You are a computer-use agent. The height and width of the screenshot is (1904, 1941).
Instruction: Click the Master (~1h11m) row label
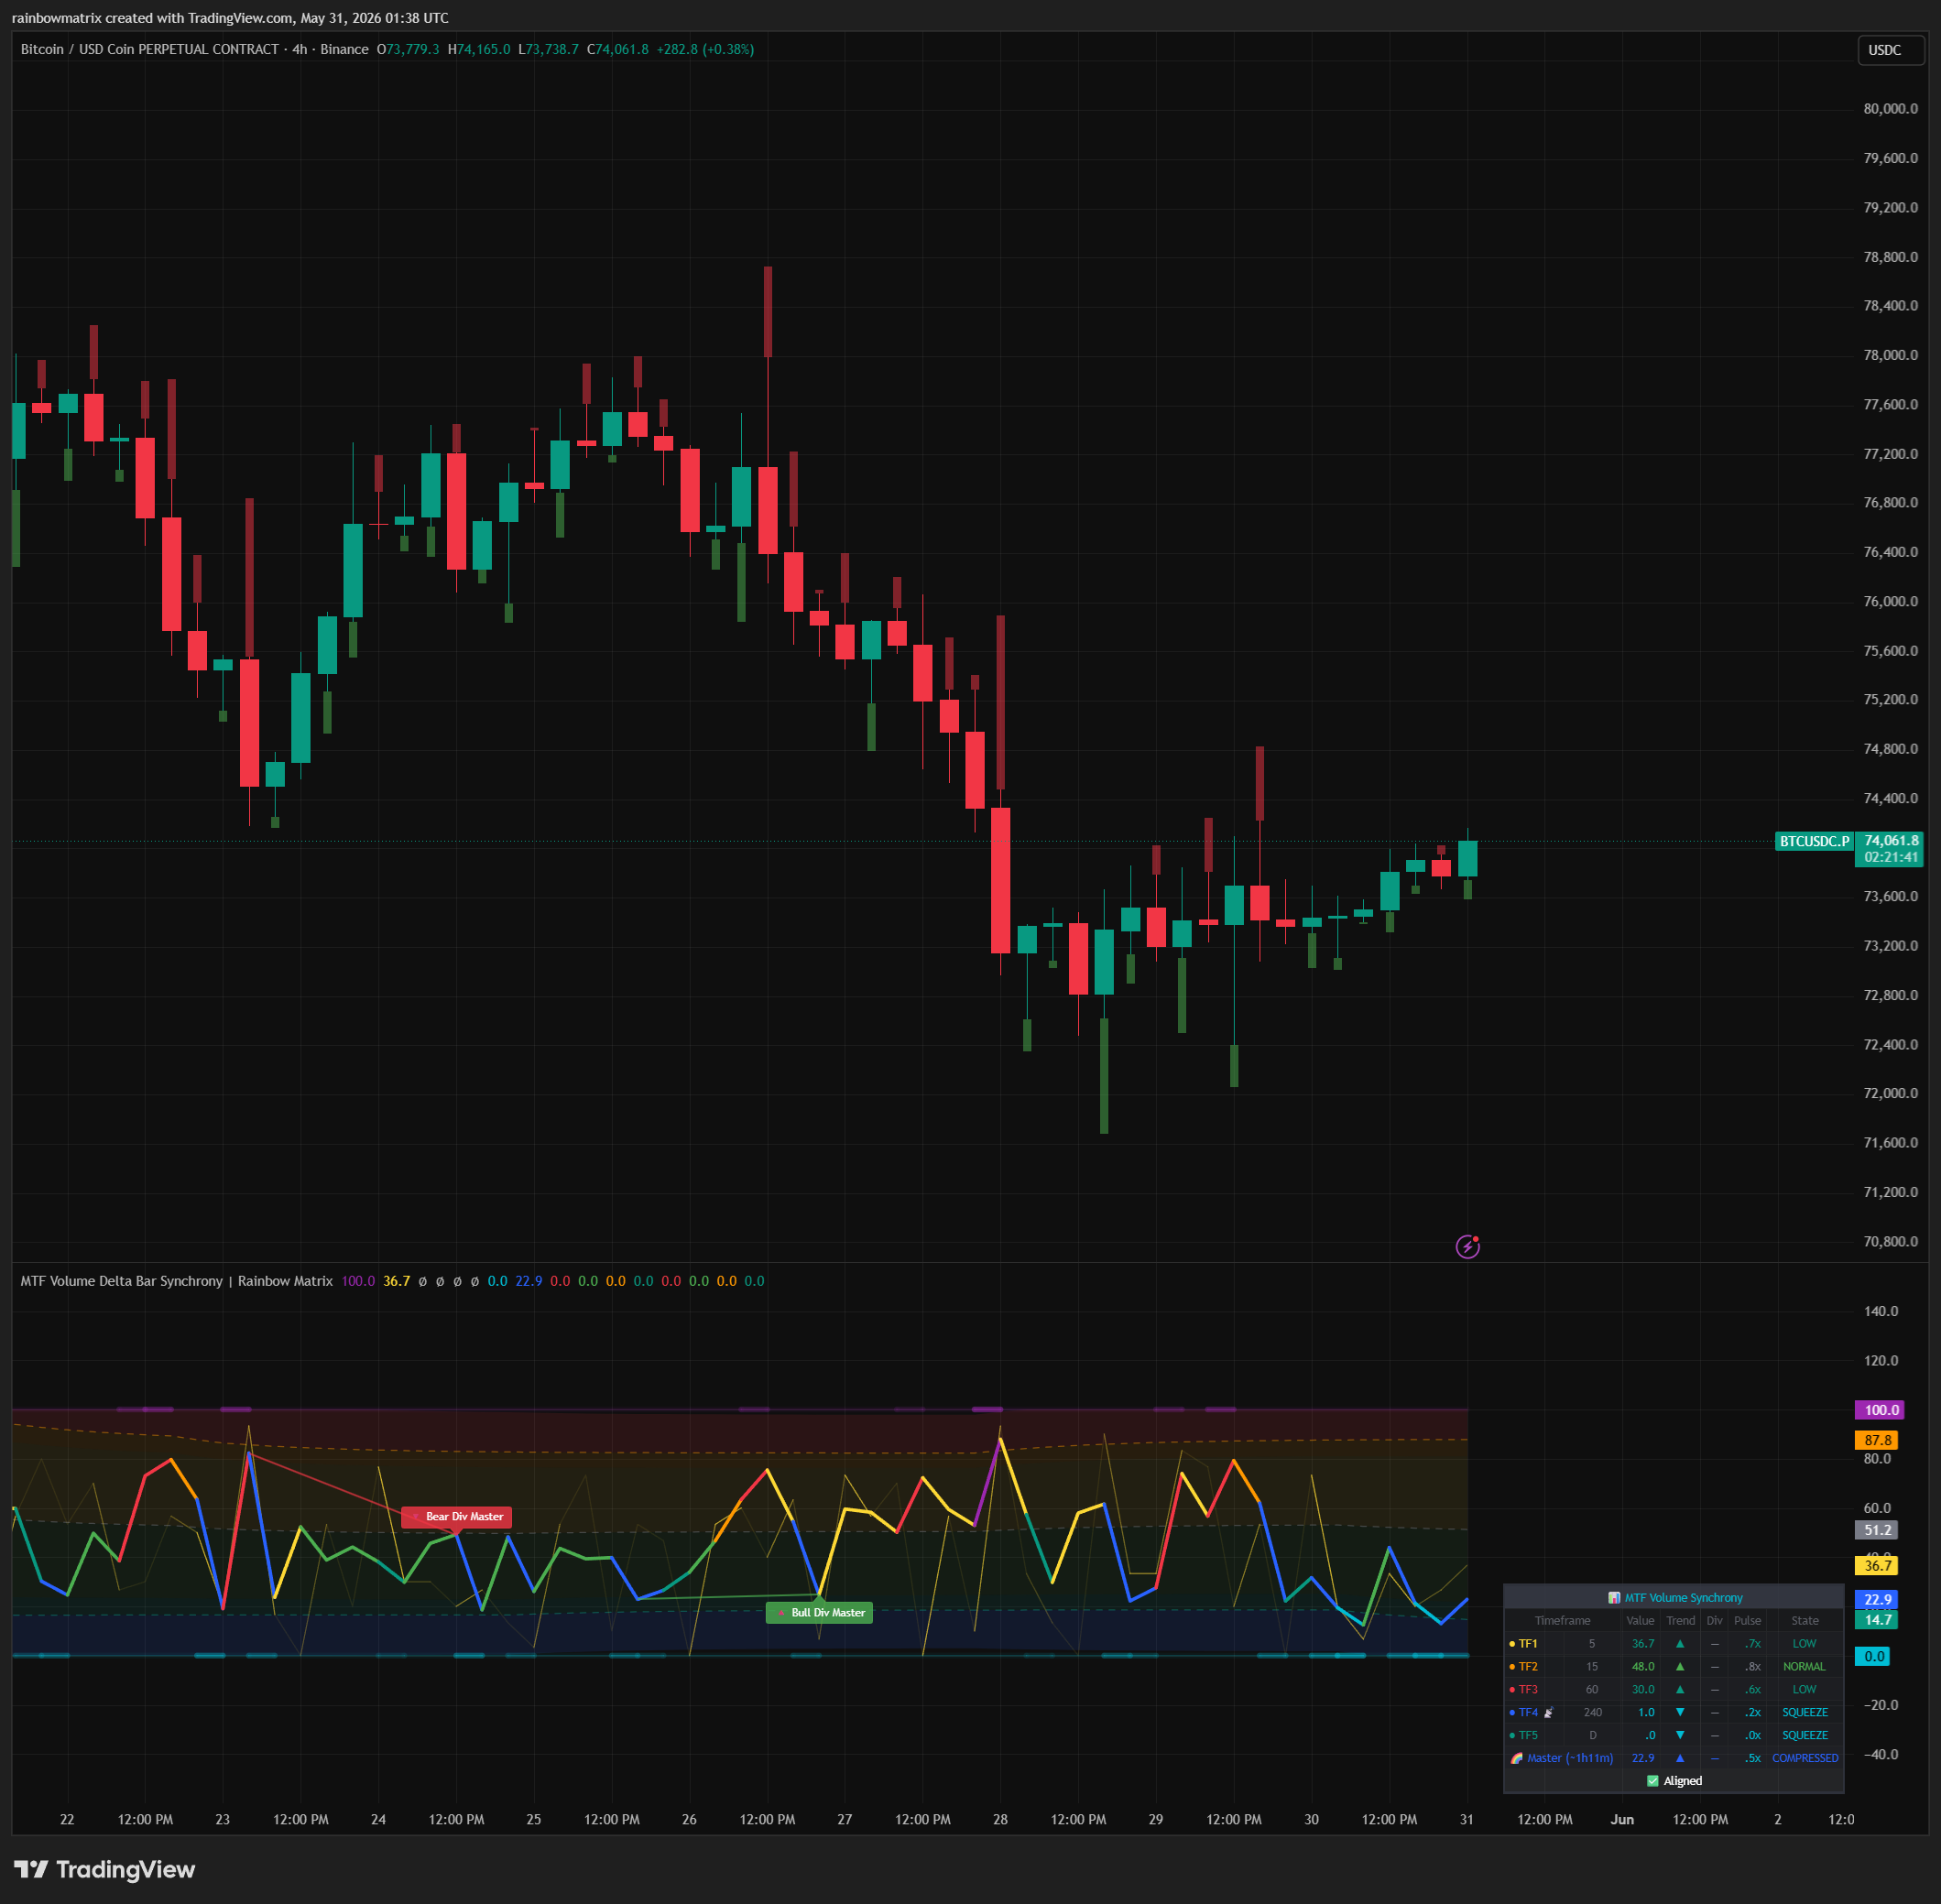pyautogui.click(x=1570, y=1758)
